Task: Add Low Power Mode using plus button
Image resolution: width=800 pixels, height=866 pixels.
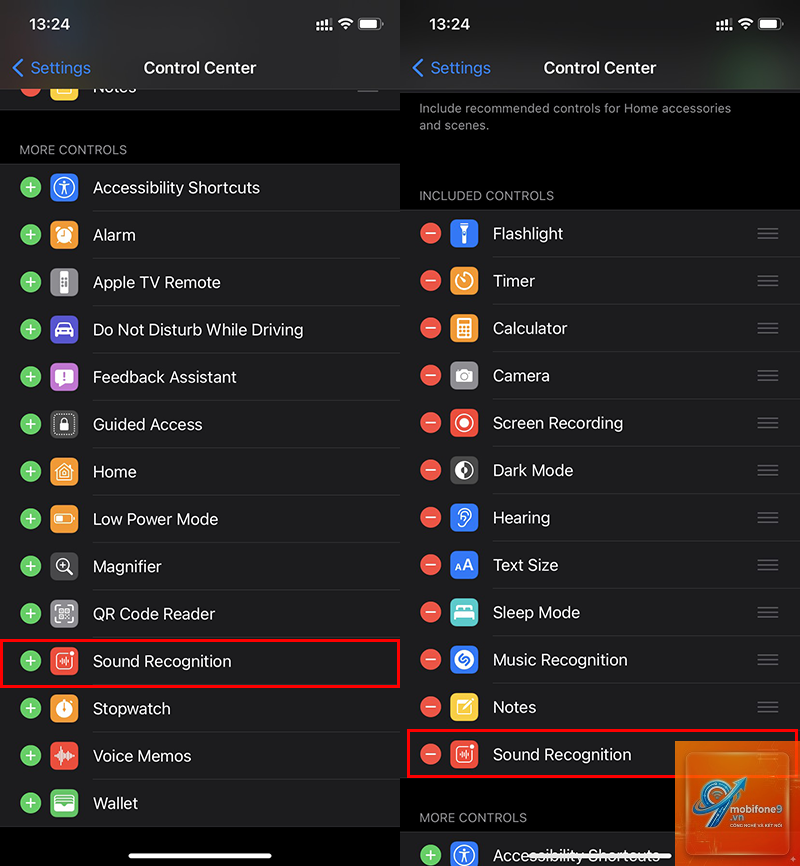Action: (x=31, y=519)
